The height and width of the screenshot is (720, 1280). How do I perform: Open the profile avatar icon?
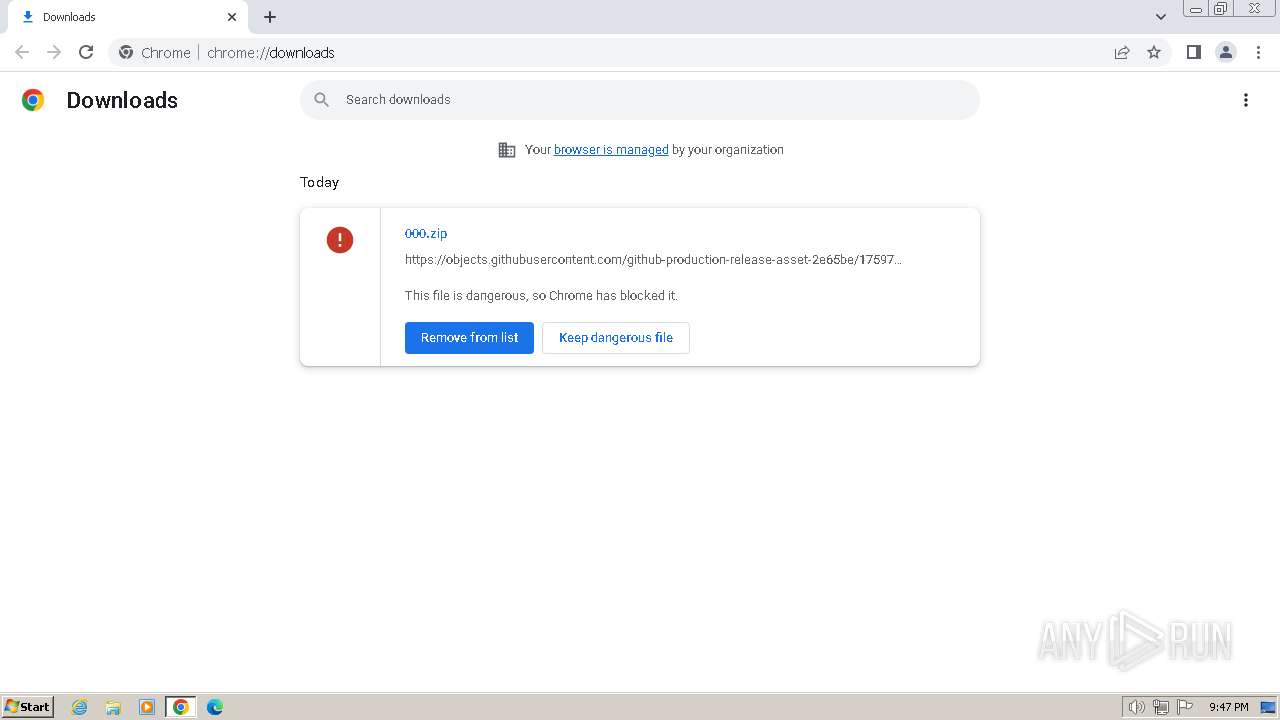(1226, 52)
